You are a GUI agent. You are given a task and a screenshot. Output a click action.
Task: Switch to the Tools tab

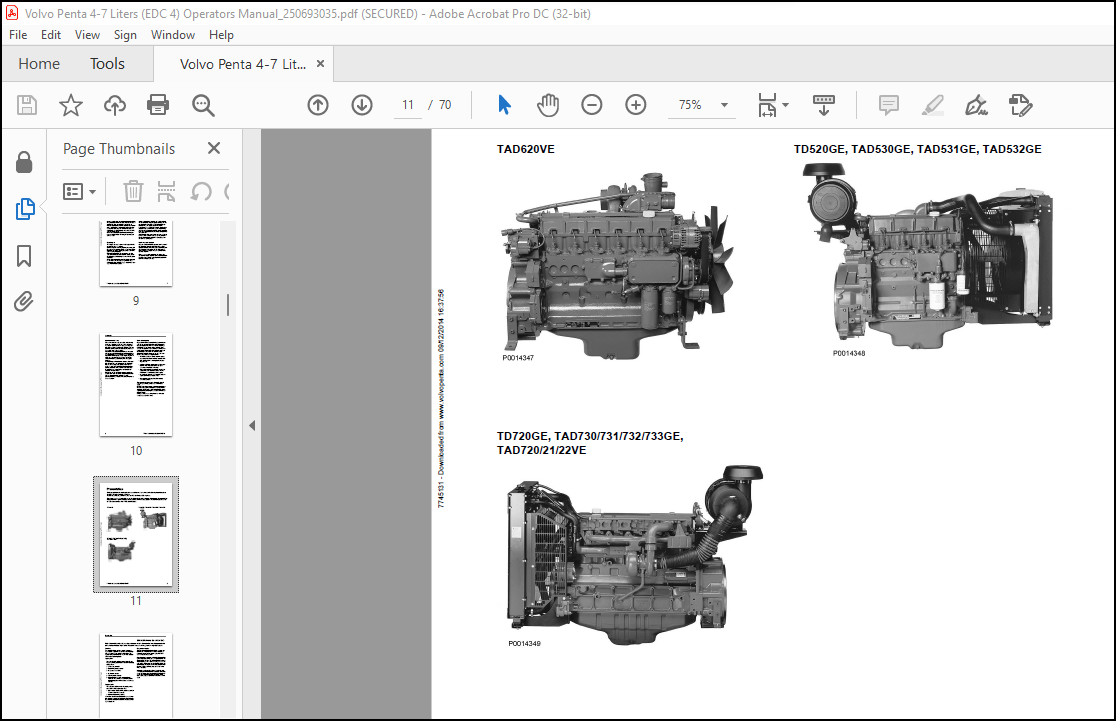point(107,64)
